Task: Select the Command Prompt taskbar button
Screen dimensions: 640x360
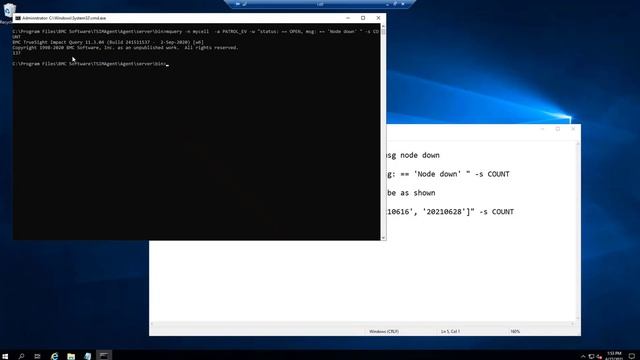Action: [104, 356]
